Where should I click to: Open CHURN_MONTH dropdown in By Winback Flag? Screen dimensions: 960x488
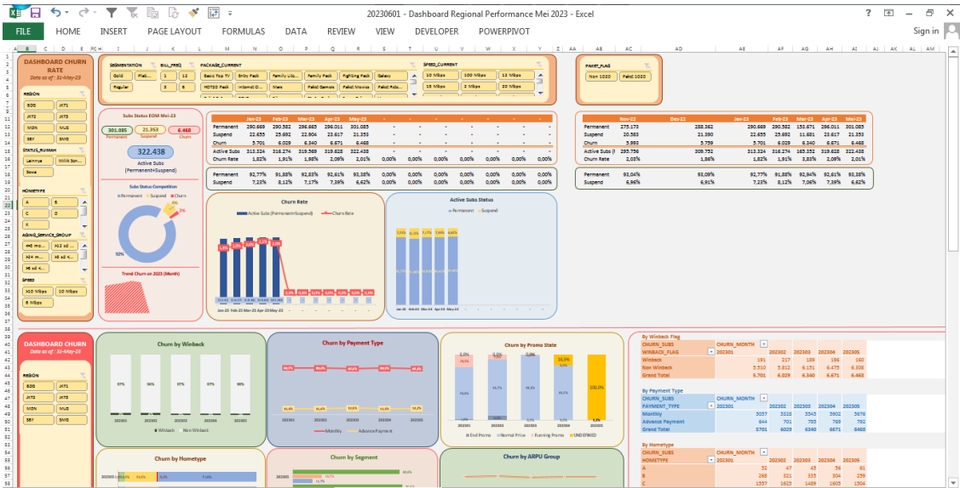(763, 344)
